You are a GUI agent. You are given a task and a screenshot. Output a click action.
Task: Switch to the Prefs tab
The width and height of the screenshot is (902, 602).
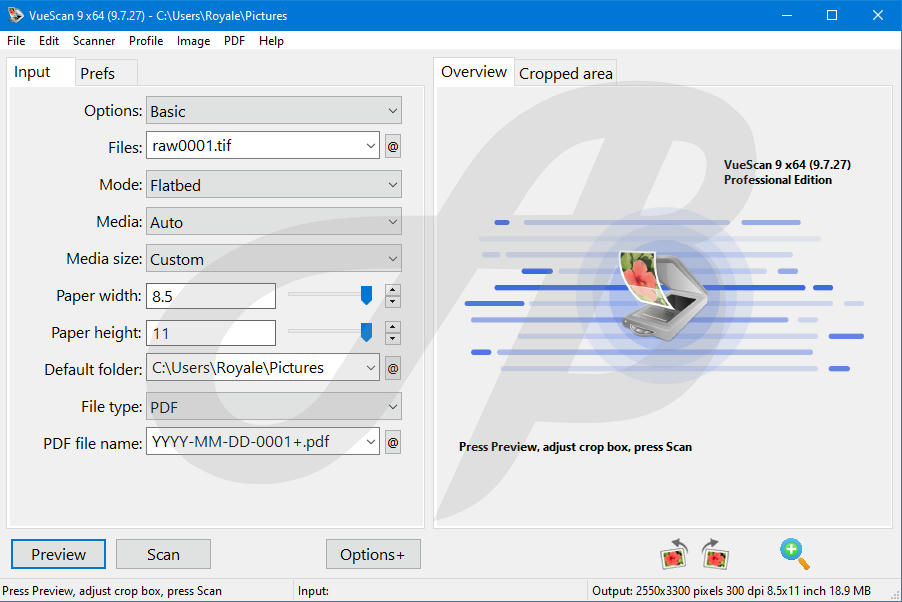pos(106,73)
